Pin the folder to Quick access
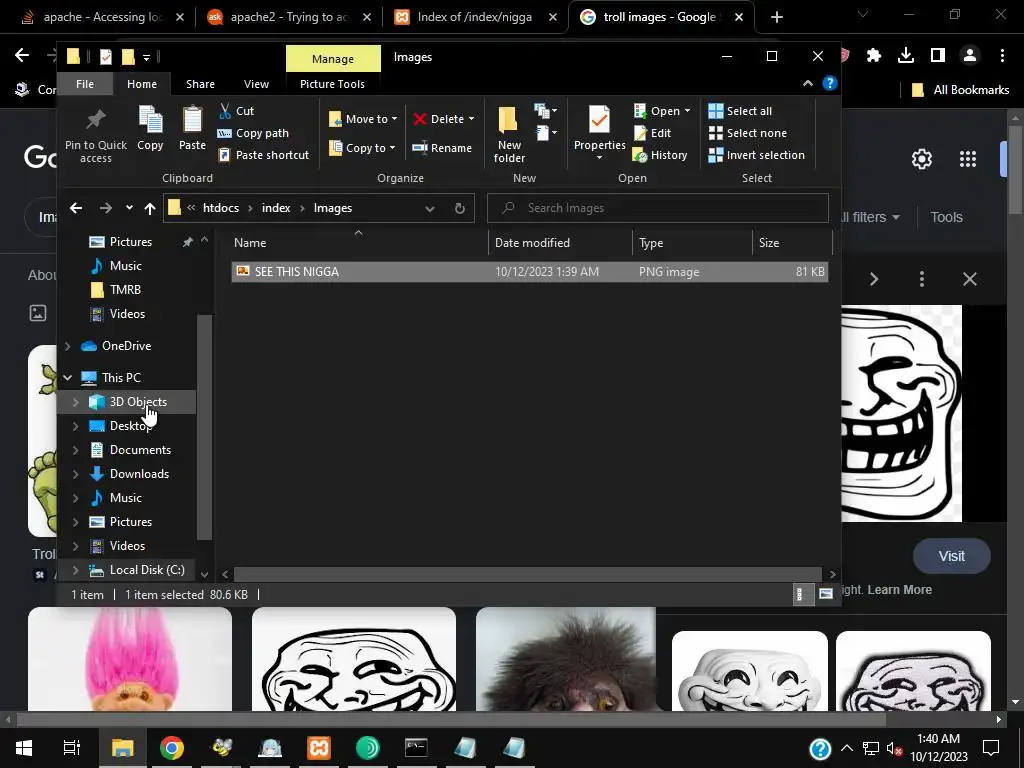 [x=96, y=135]
